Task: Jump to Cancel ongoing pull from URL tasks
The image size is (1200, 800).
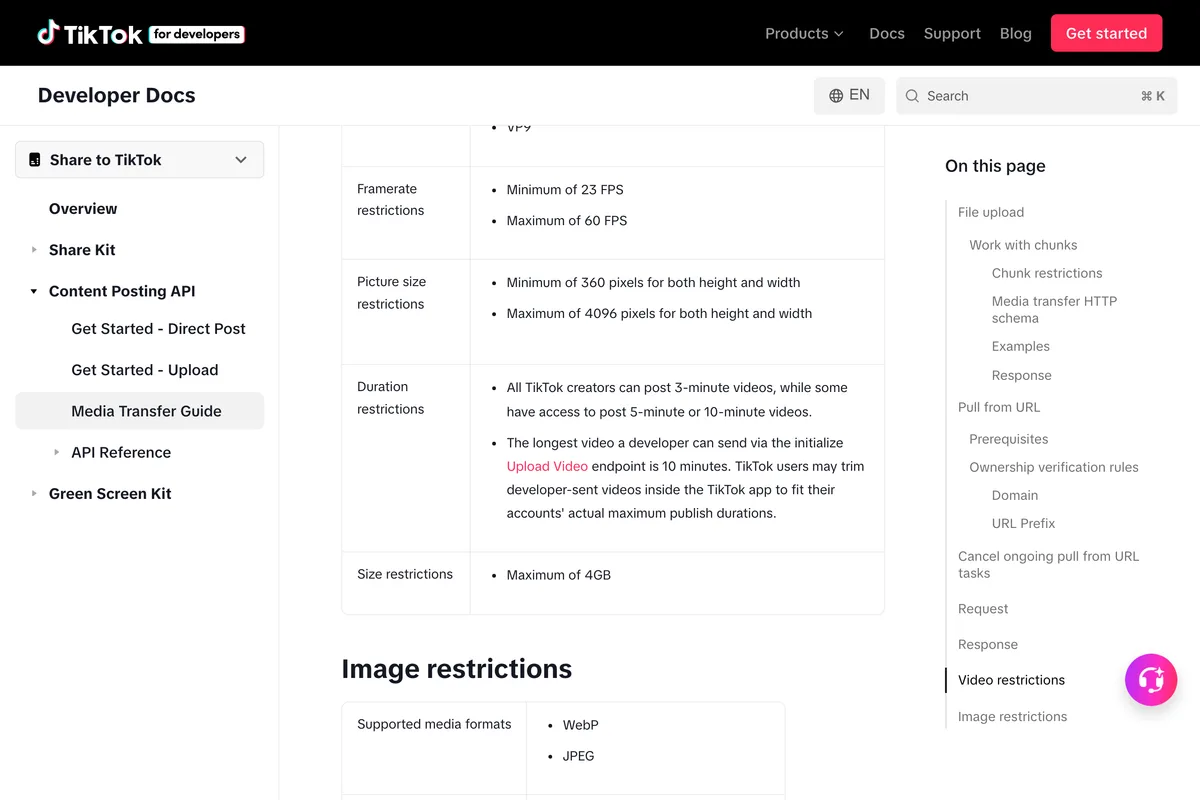Action: tap(1048, 565)
